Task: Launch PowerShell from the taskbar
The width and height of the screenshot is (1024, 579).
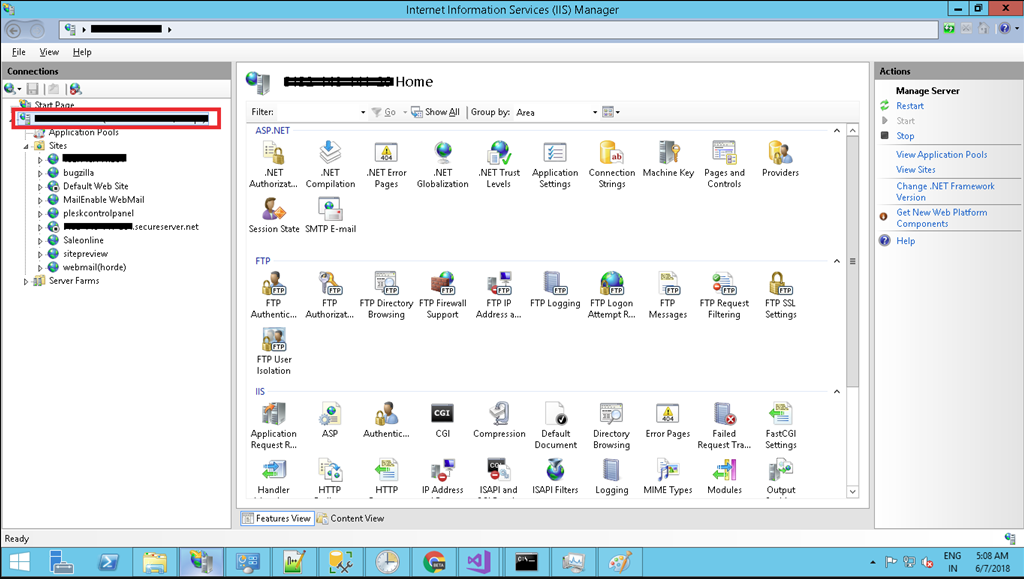Action: 108,562
